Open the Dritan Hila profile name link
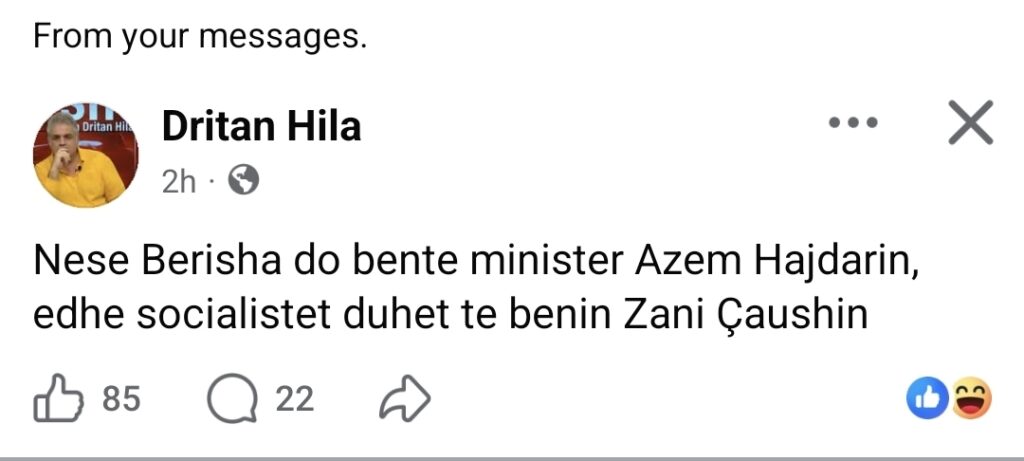This screenshot has height=461, width=1024. coord(261,127)
